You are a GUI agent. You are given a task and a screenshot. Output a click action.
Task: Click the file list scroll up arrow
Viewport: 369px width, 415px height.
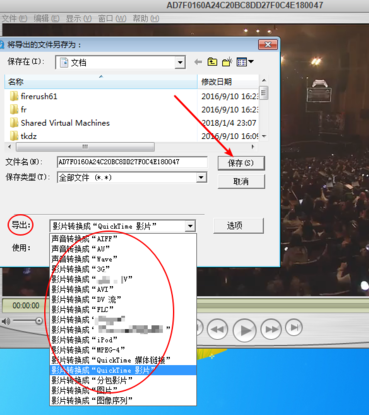pyautogui.click(x=264, y=80)
